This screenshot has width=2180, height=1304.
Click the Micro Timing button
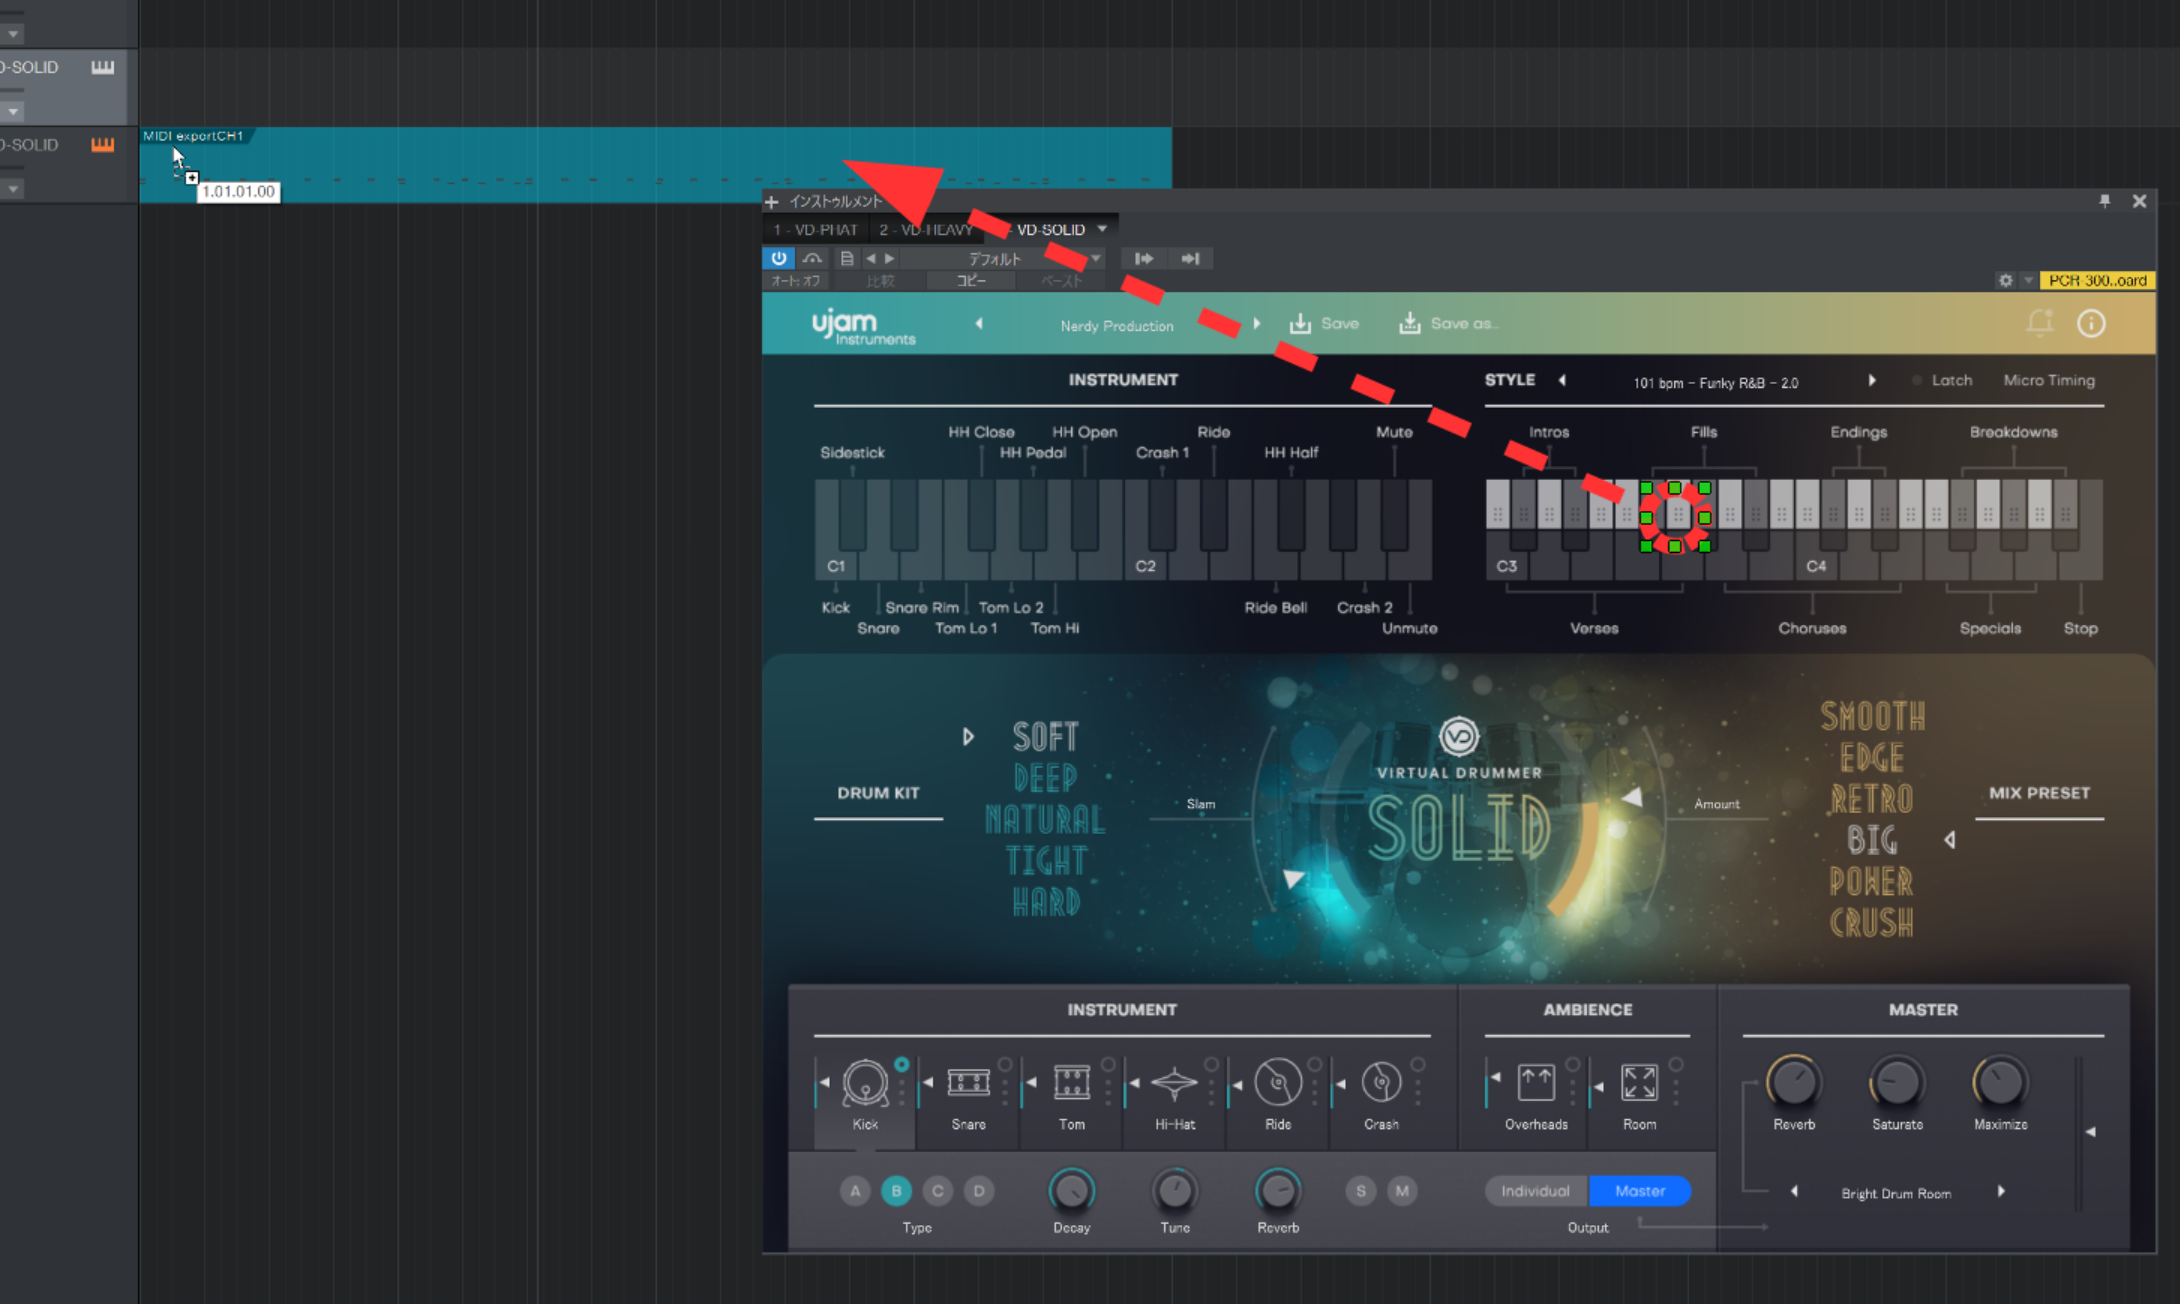pyautogui.click(x=2048, y=380)
